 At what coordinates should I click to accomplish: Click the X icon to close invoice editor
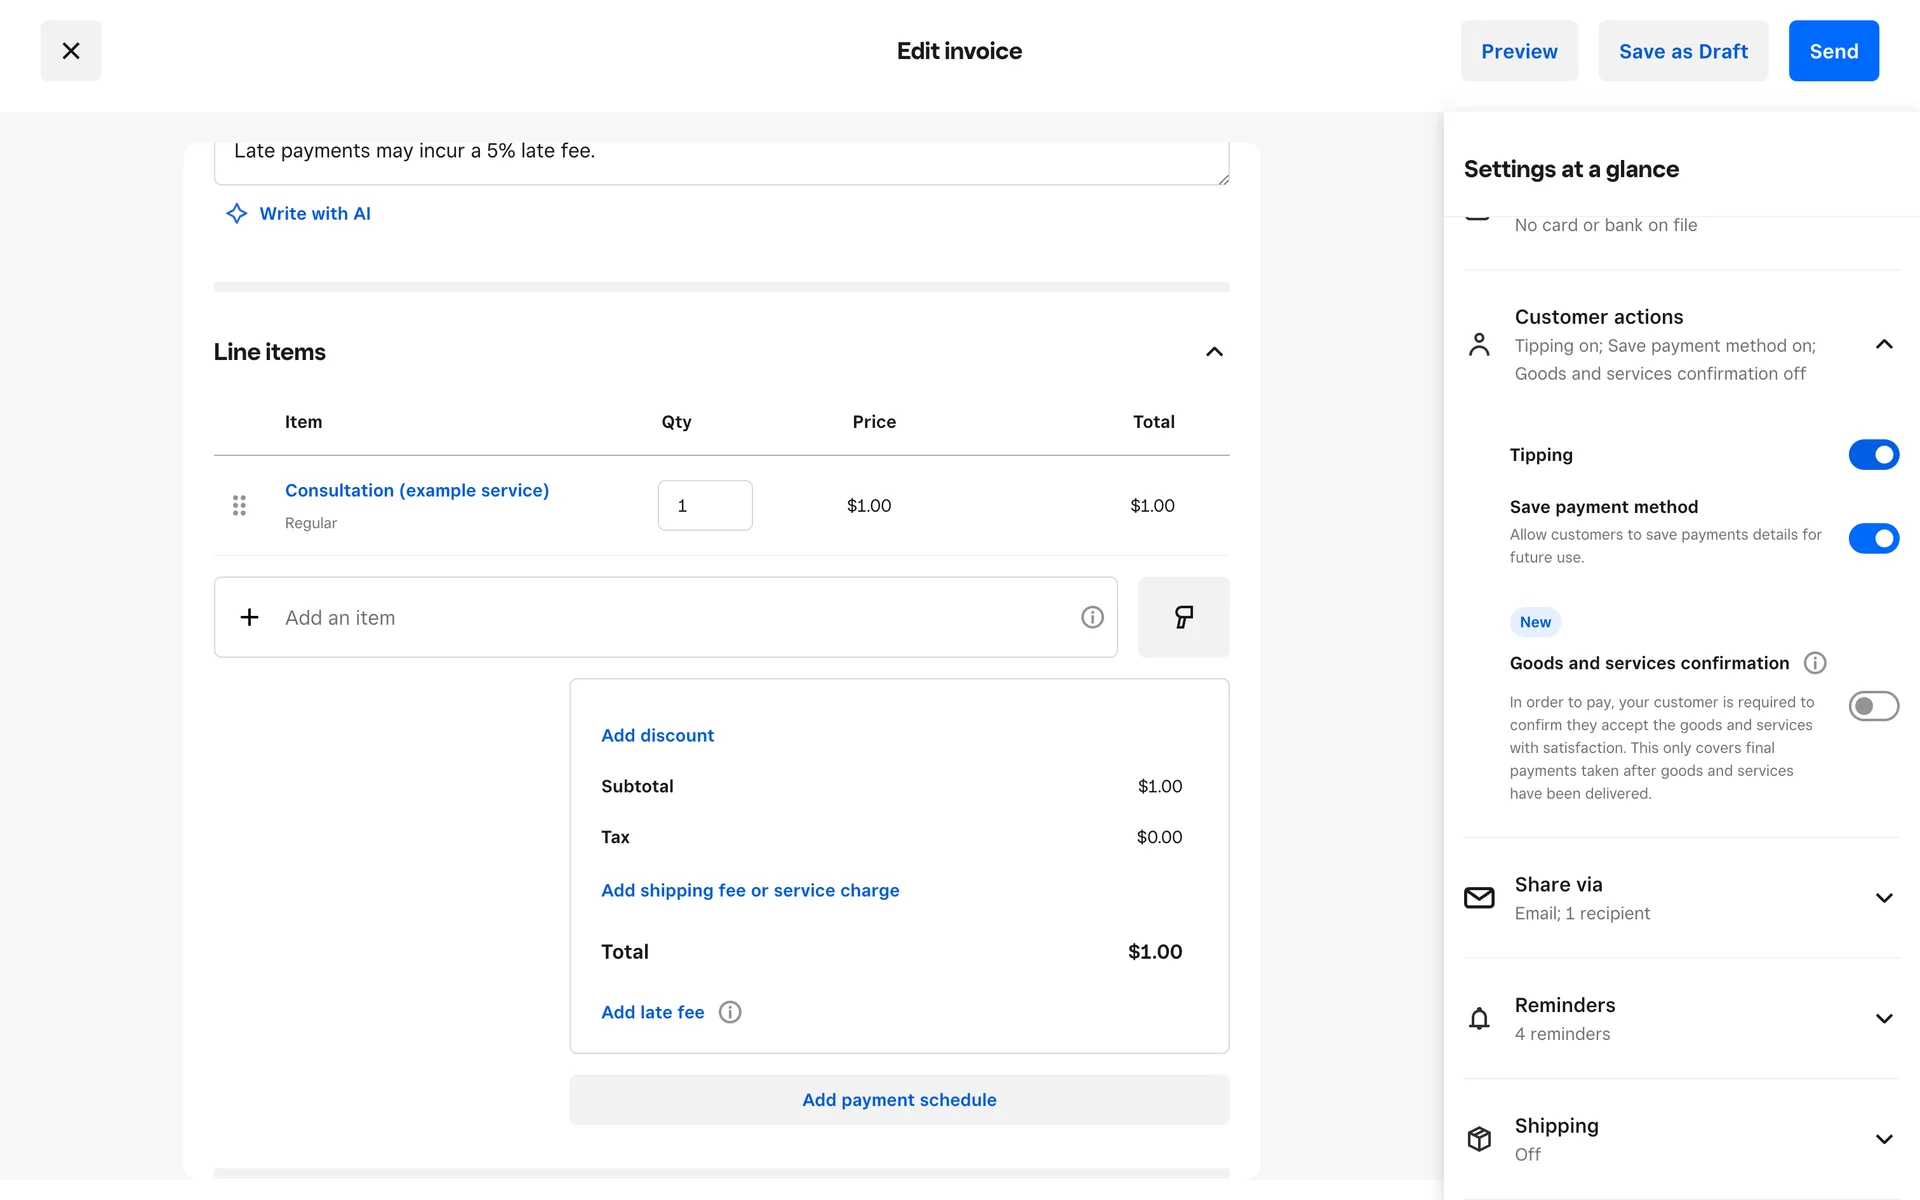click(70, 51)
